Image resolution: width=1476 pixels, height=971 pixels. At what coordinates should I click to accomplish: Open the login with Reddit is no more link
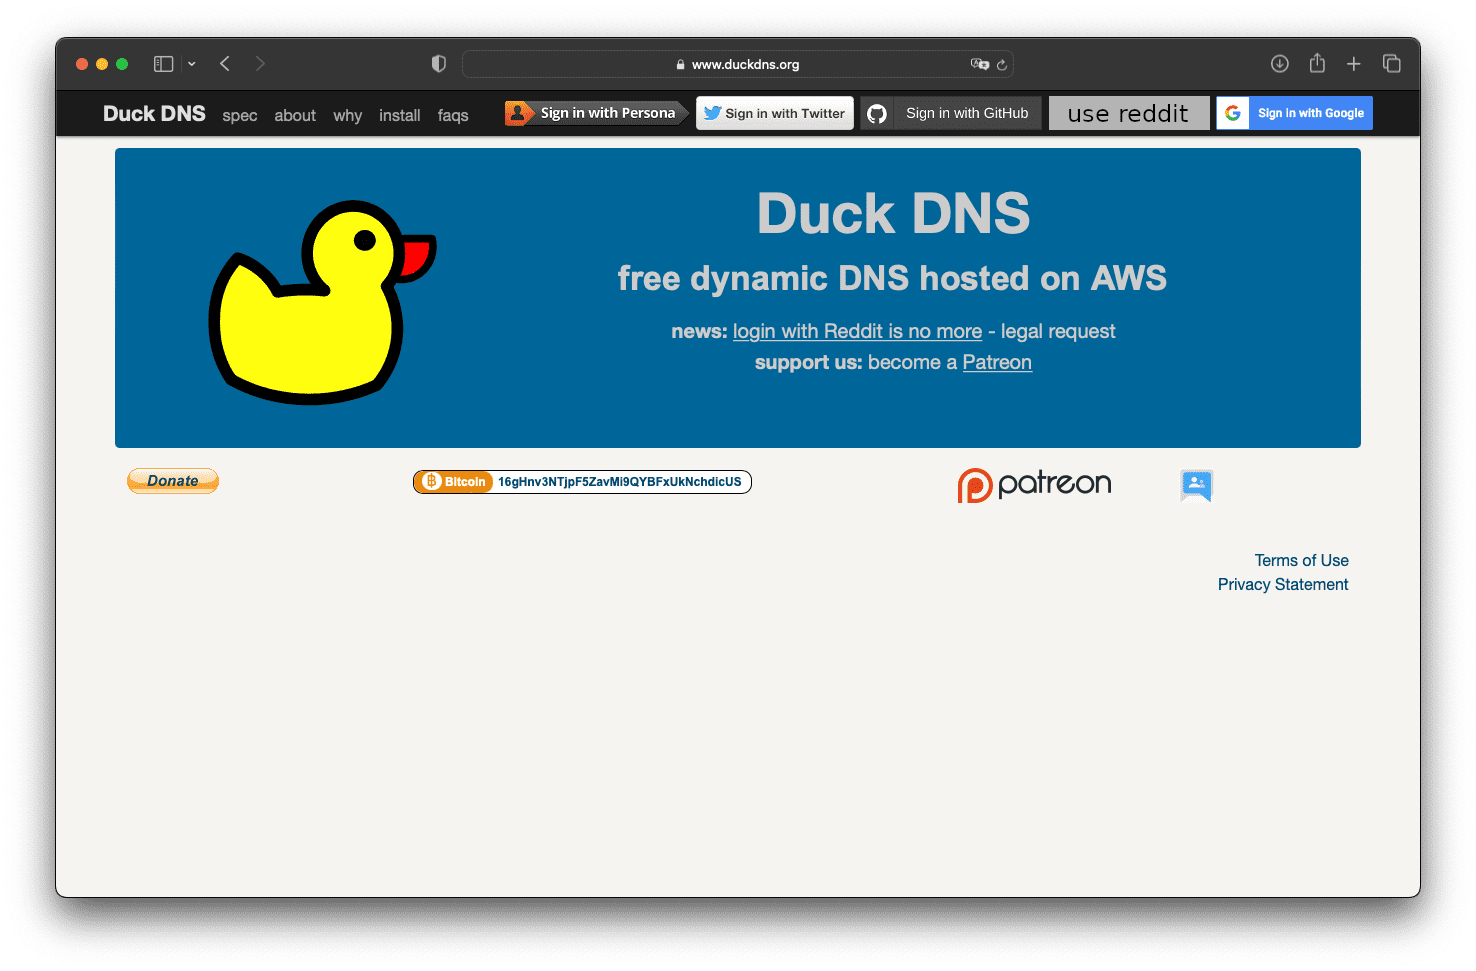[x=857, y=331]
